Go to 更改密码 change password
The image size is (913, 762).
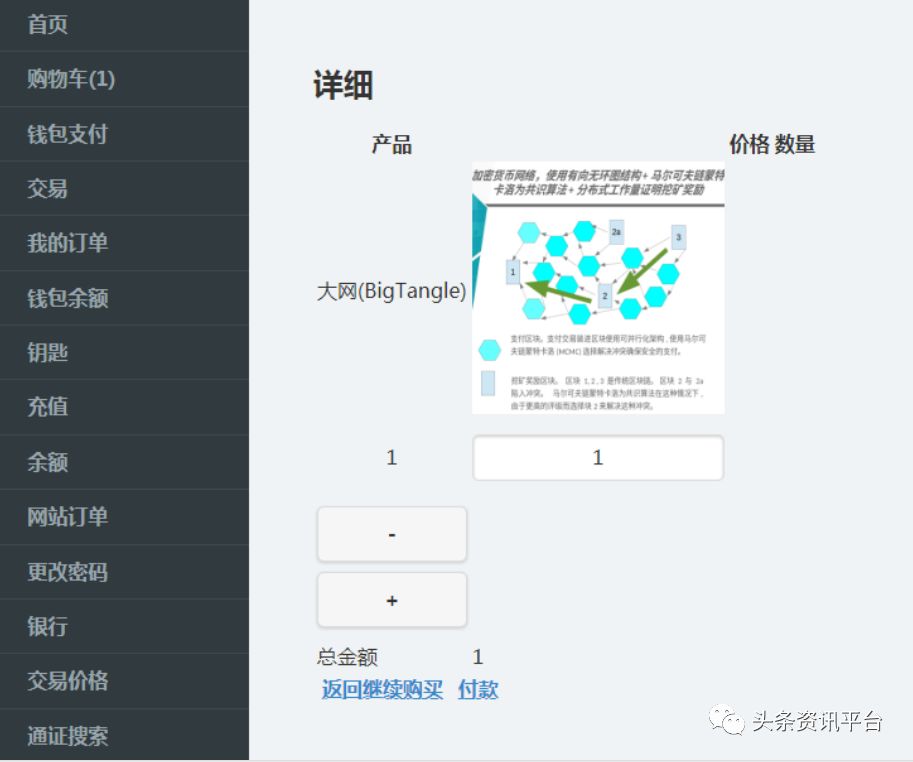tap(67, 572)
